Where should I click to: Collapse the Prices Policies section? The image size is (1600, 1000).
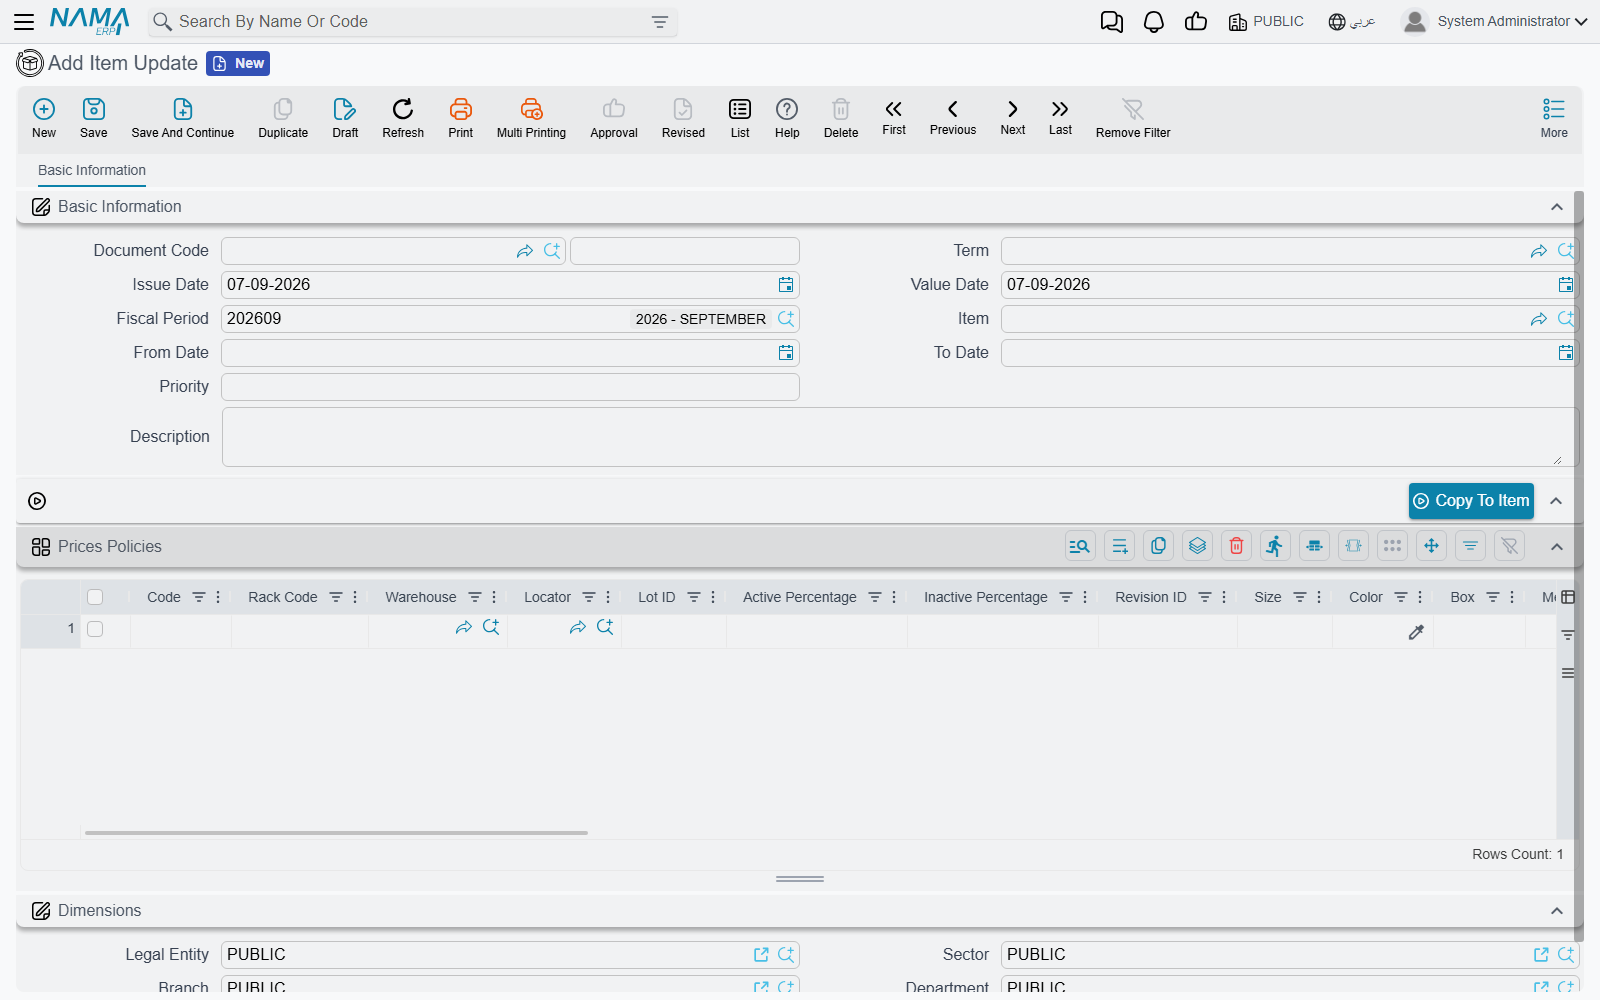point(1557,547)
